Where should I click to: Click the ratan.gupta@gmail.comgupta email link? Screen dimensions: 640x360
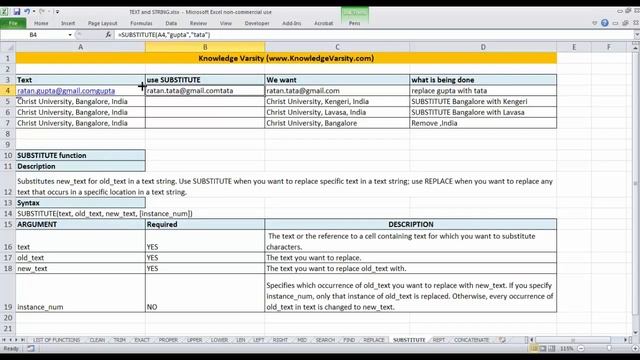66,91
